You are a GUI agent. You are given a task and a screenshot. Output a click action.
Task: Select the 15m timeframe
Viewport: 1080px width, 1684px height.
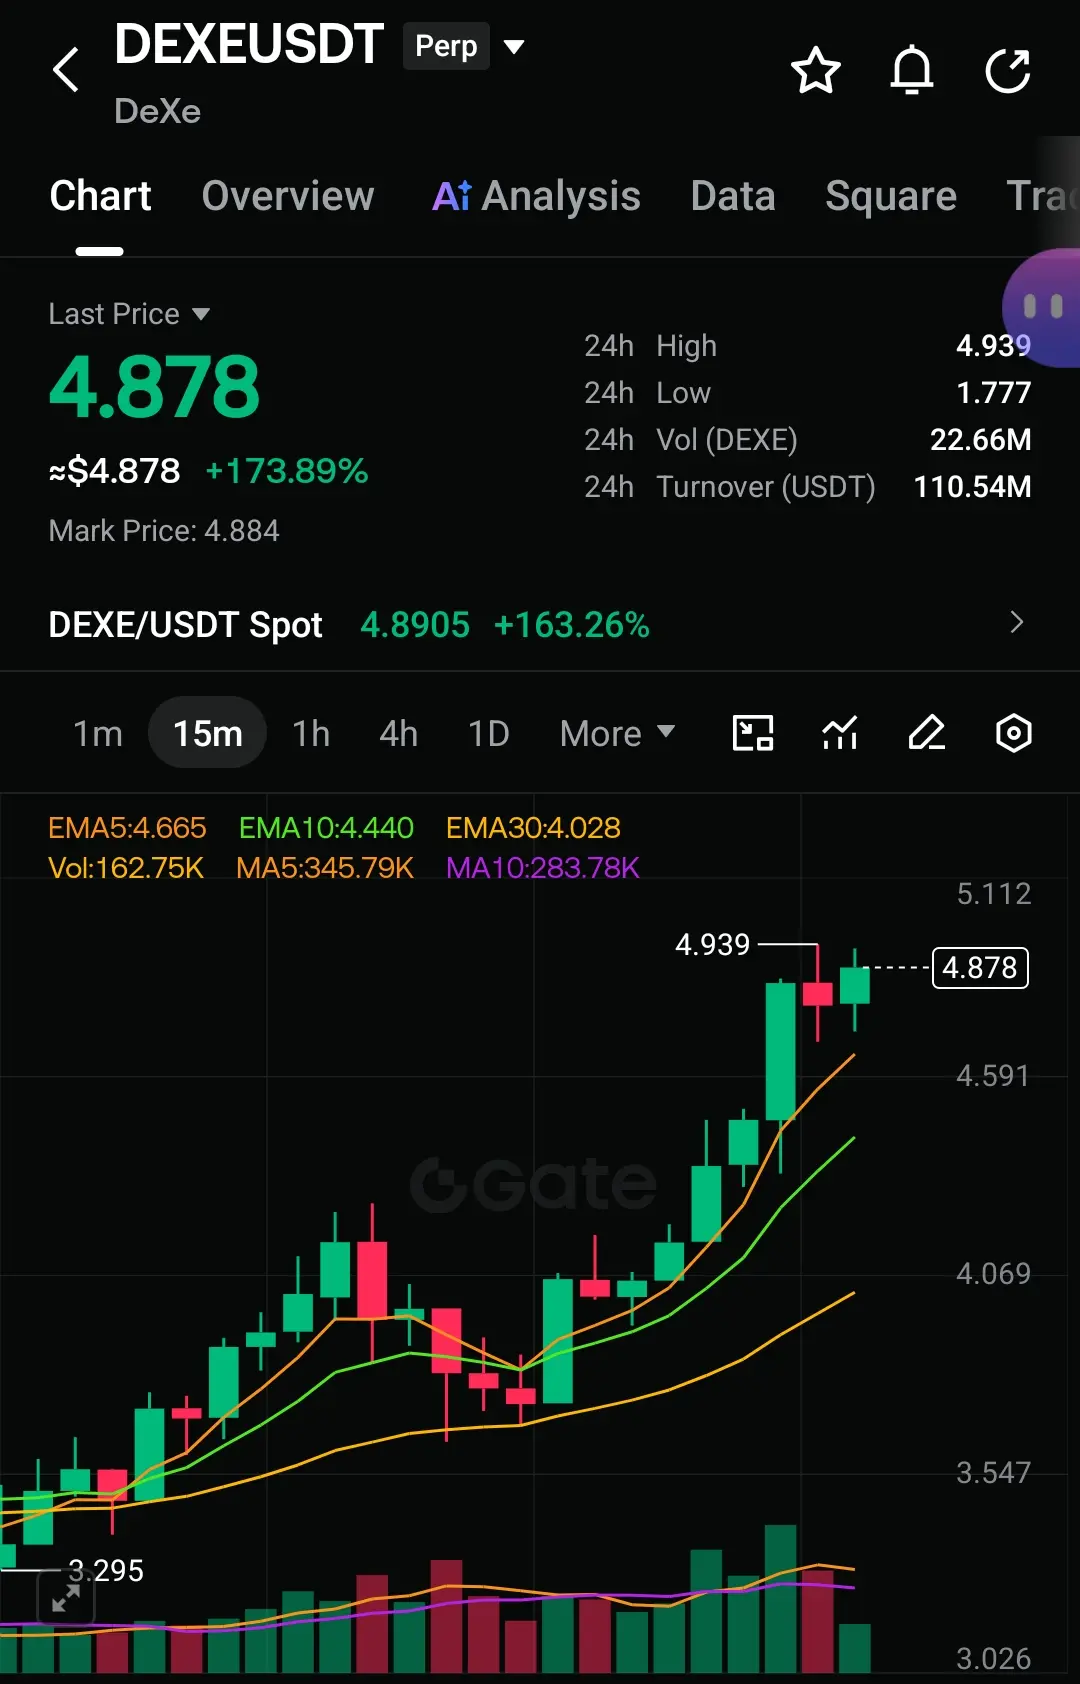pos(207,733)
